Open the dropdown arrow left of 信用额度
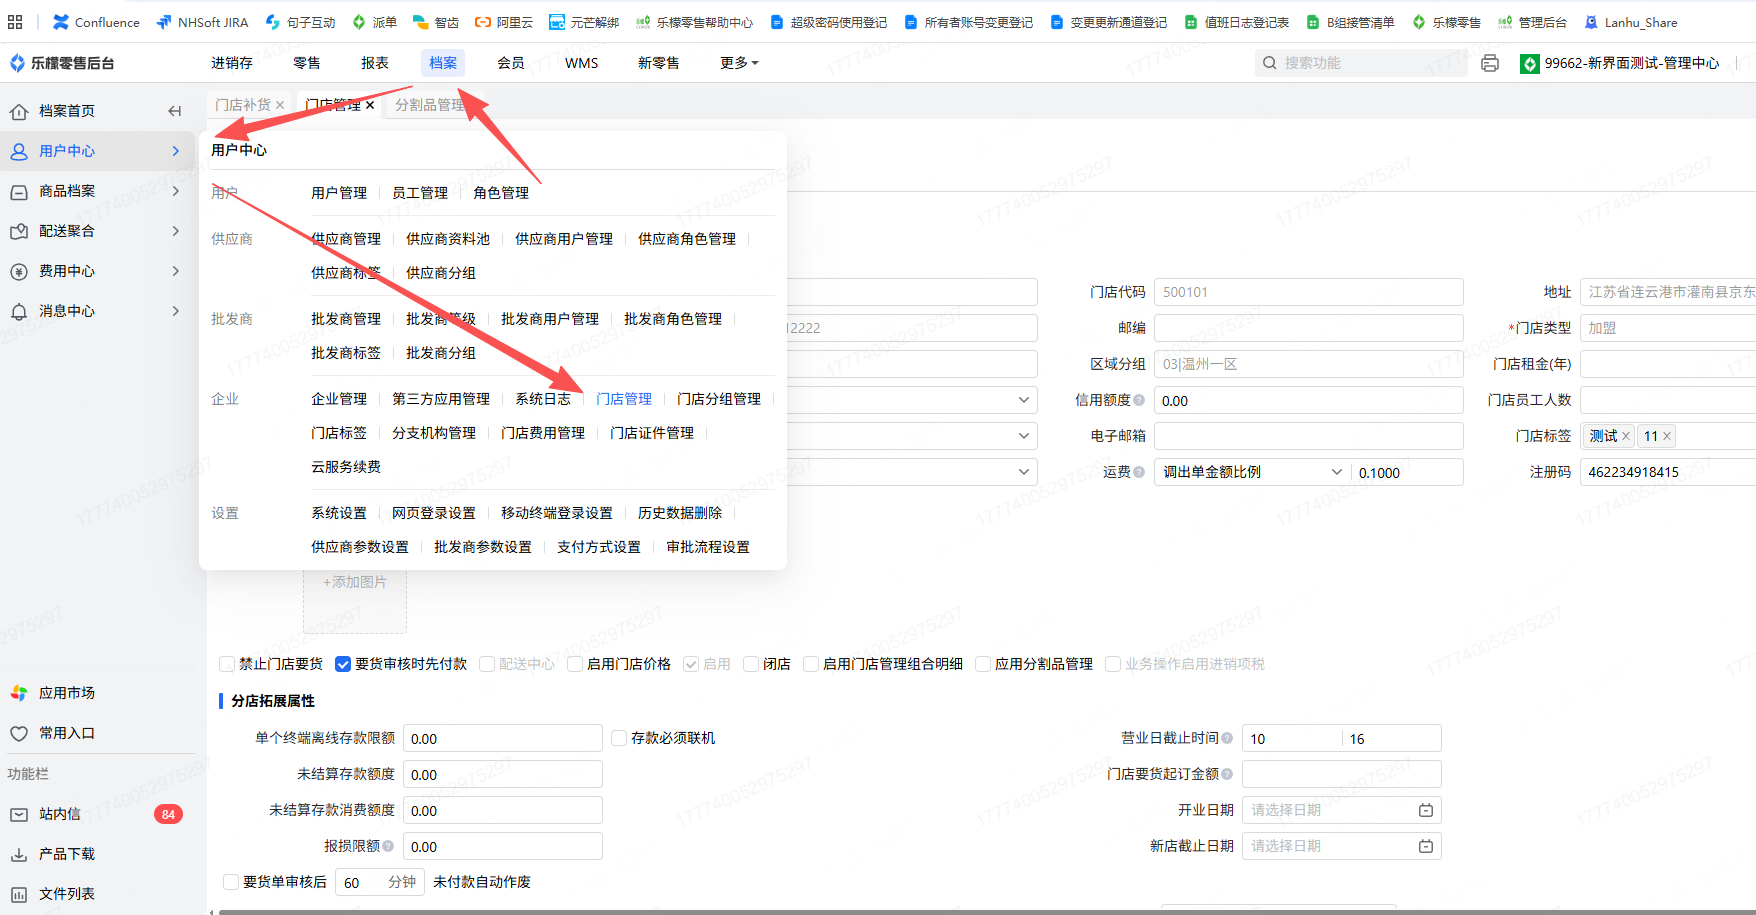 [x=1024, y=400]
